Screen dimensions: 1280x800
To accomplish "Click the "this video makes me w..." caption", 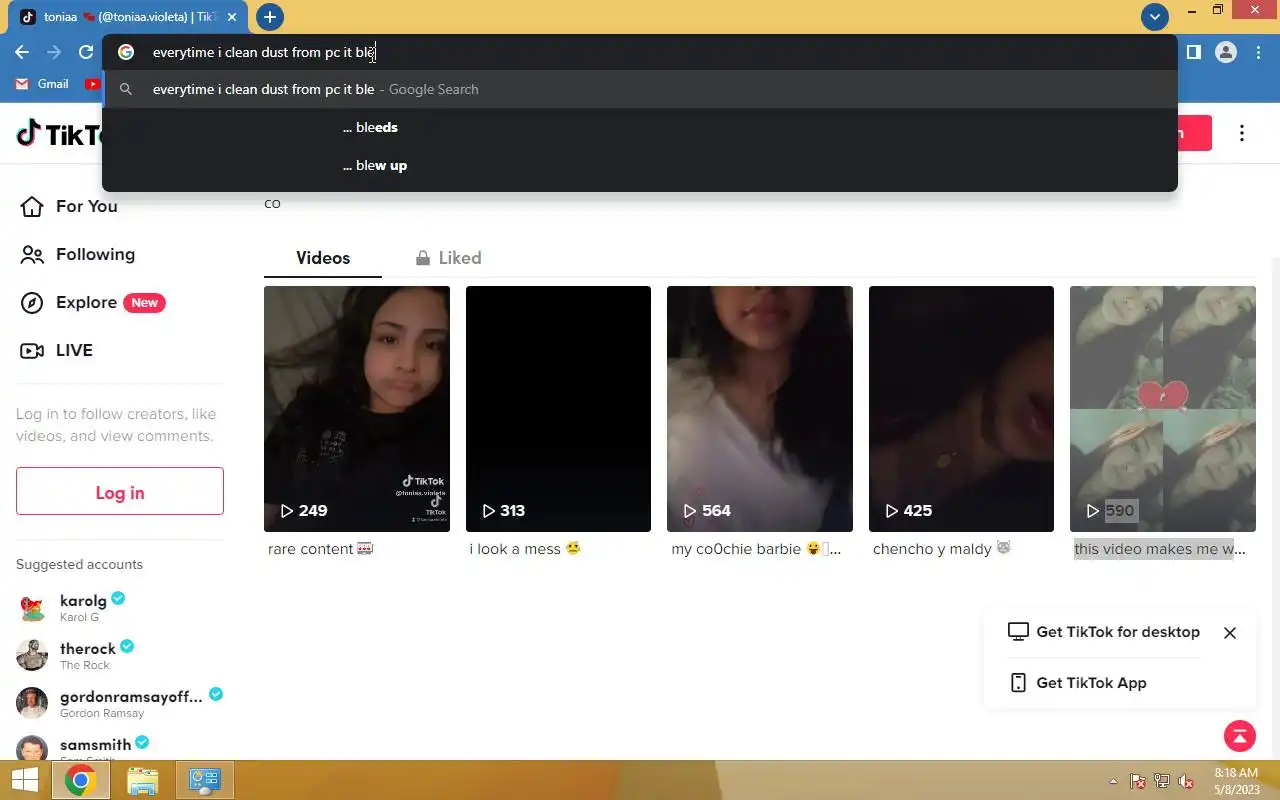I will pyautogui.click(x=1160, y=549).
